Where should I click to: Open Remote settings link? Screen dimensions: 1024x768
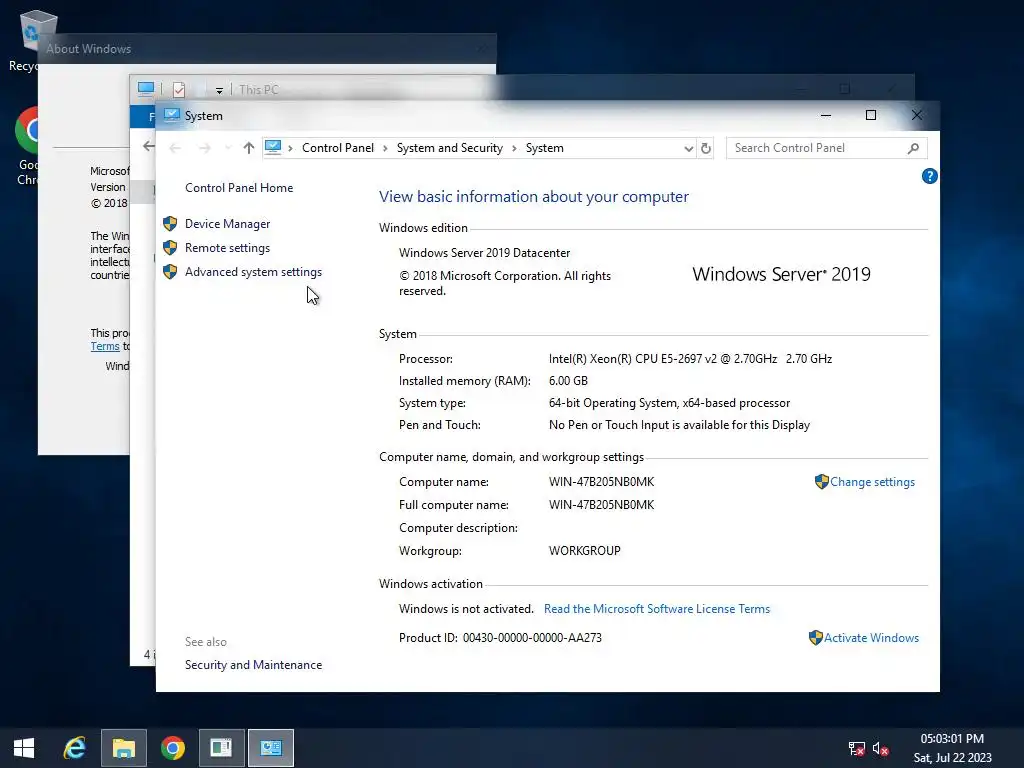tap(227, 248)
